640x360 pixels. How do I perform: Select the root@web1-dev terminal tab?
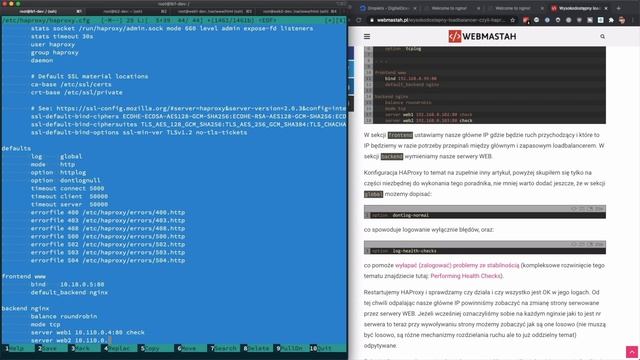click(214, 11)
